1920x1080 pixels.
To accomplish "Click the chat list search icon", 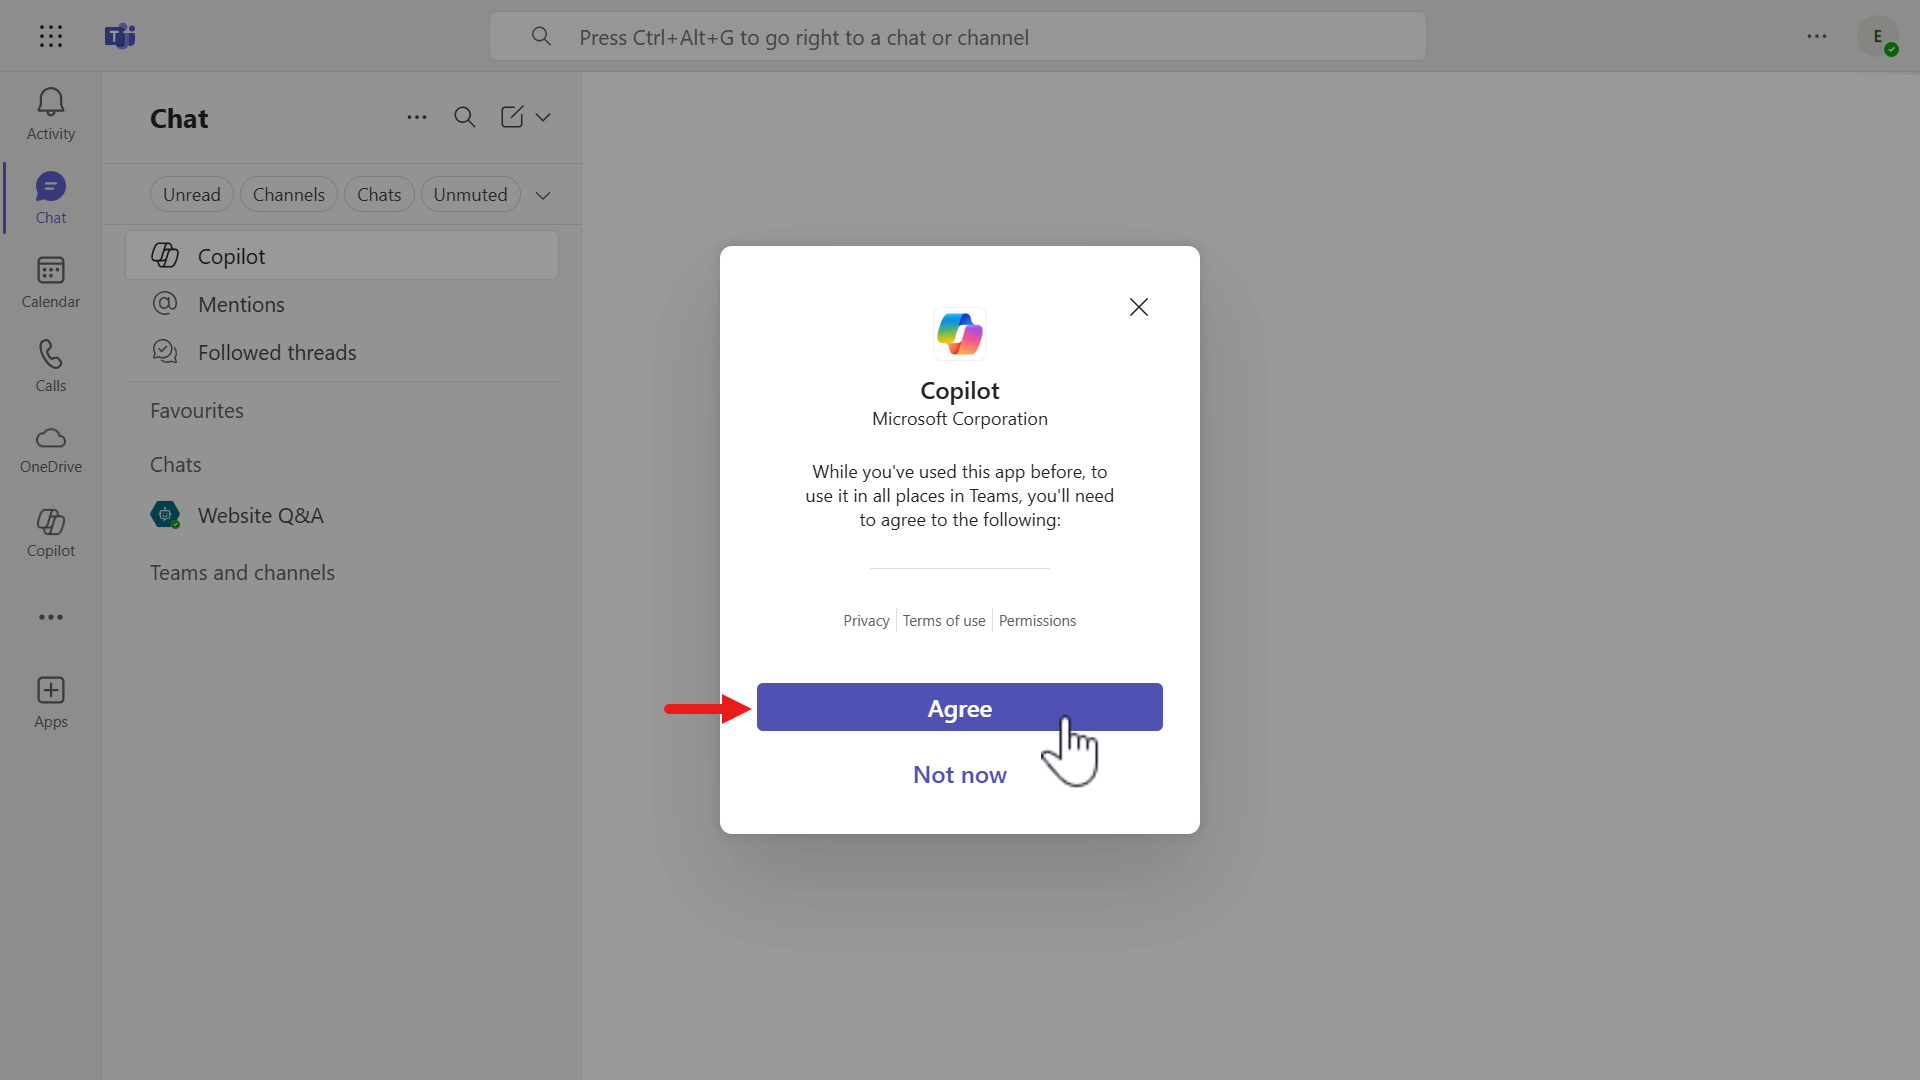I will pos(464,117).
